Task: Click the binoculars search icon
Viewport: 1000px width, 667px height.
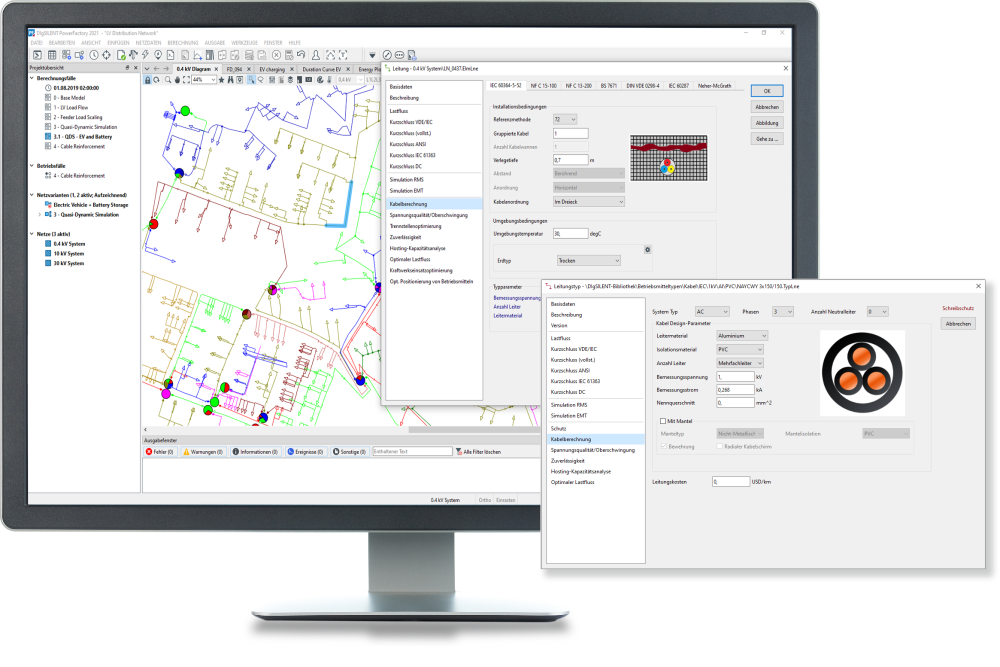Action: 230,80
